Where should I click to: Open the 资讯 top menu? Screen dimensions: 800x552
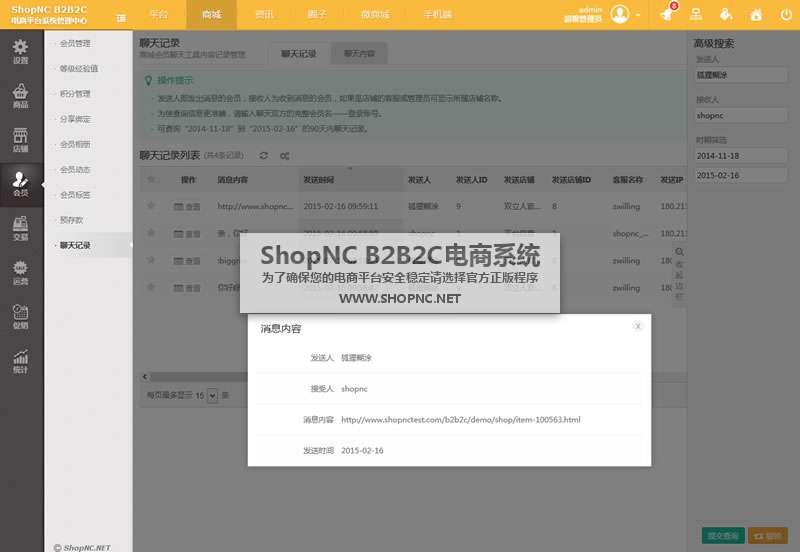264,14
